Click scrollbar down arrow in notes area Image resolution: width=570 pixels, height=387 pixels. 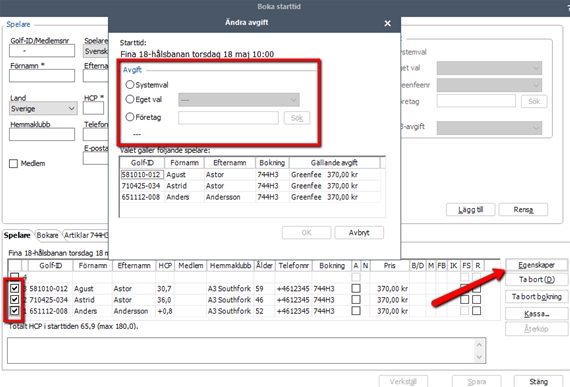click(x=479, y=357)
